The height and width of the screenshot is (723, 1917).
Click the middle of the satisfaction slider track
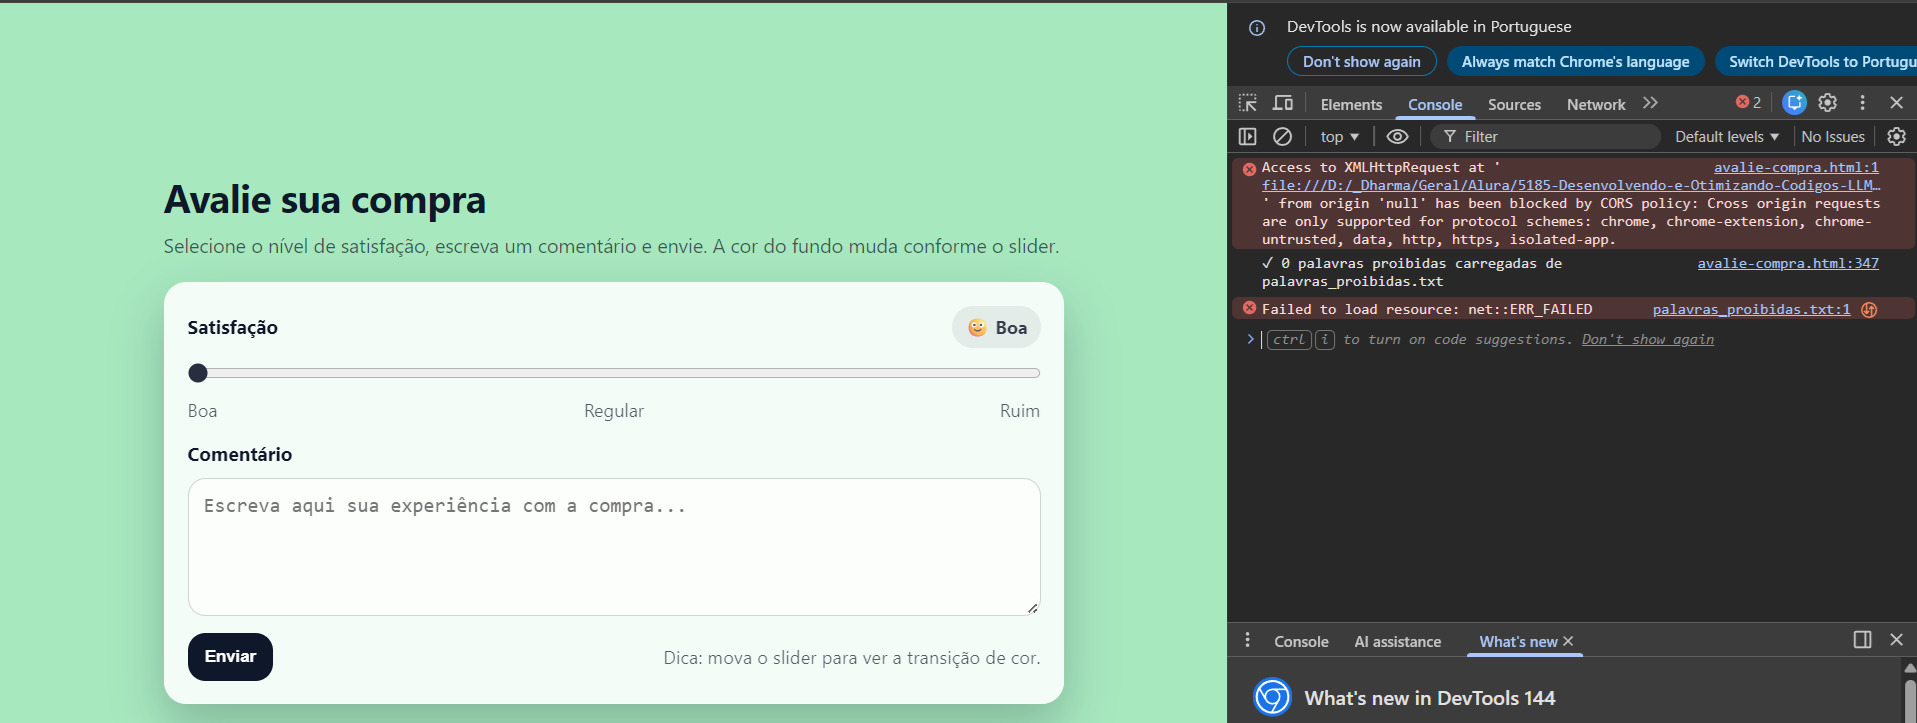[x=614, y=373]
